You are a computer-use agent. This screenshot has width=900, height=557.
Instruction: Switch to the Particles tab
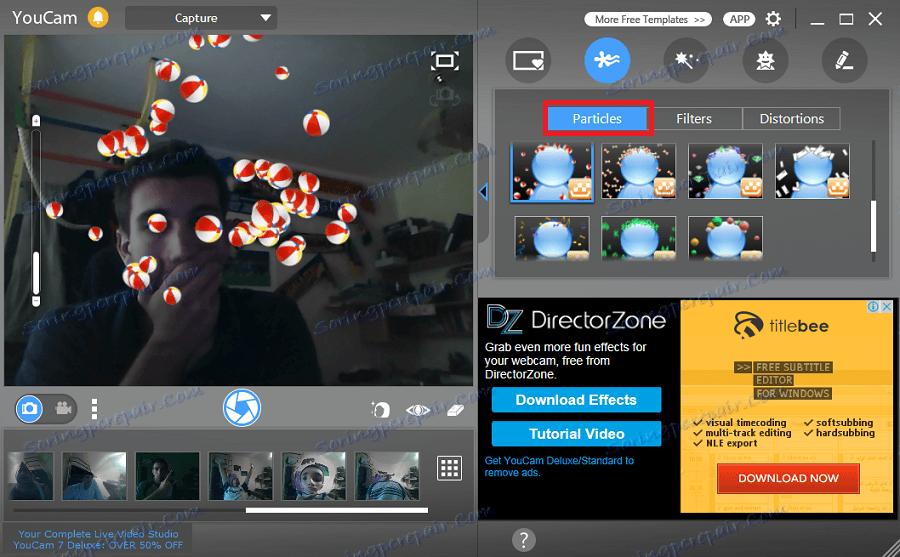tap(597, 119)
